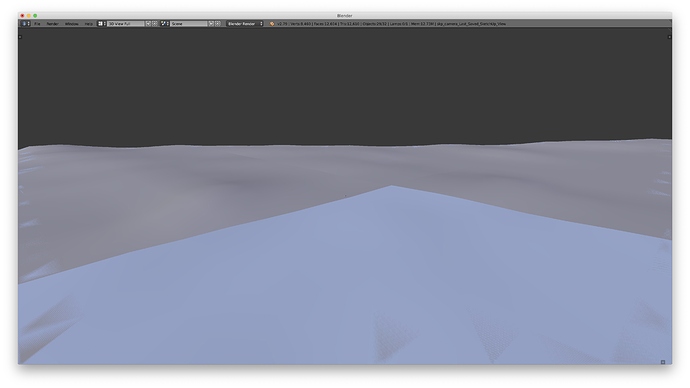Open the Render menu
The width and height of the screenshot is (690, 388).
[x=53, y=24]
